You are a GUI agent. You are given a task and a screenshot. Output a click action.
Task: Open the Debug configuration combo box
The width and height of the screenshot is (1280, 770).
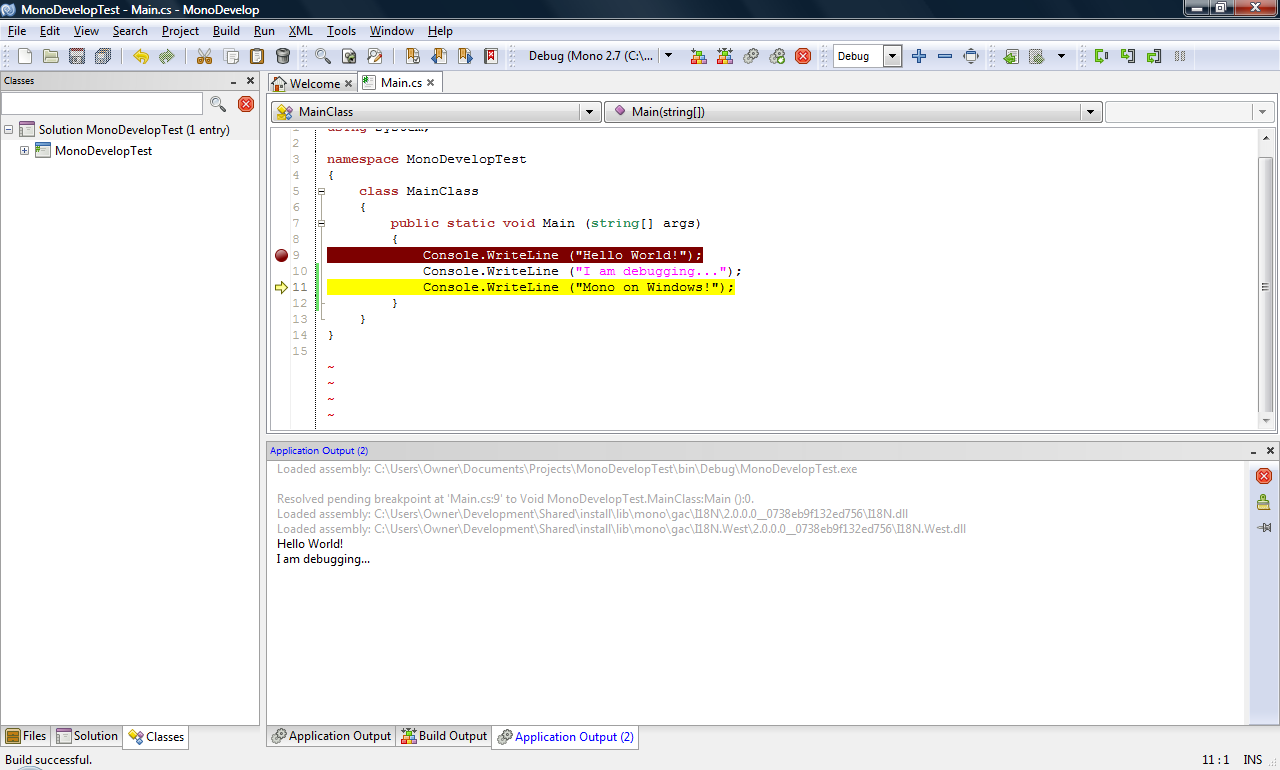pos(868,56)
